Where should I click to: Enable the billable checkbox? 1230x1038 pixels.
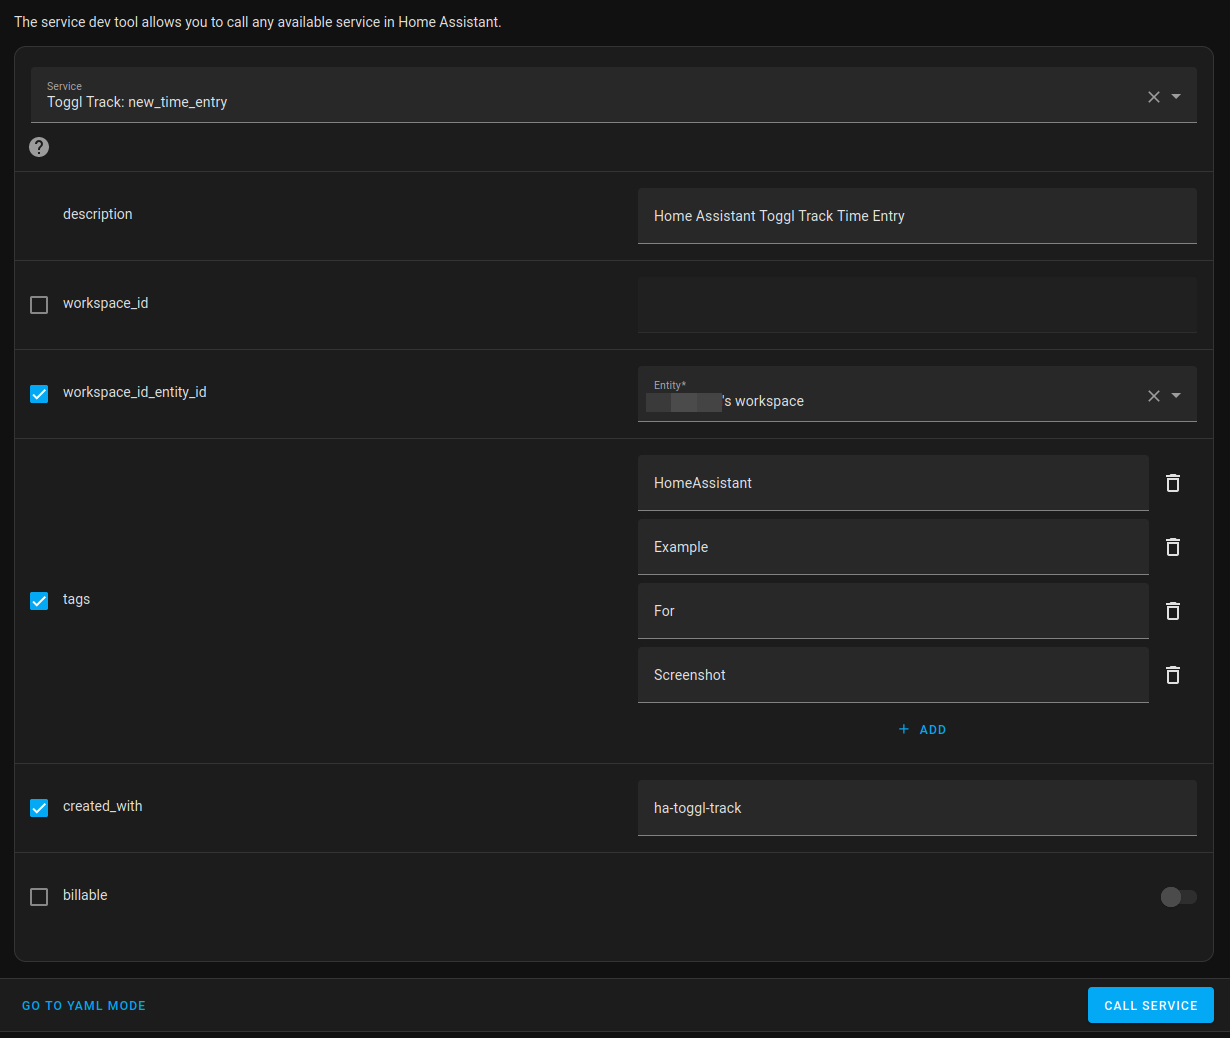(39, 897)
